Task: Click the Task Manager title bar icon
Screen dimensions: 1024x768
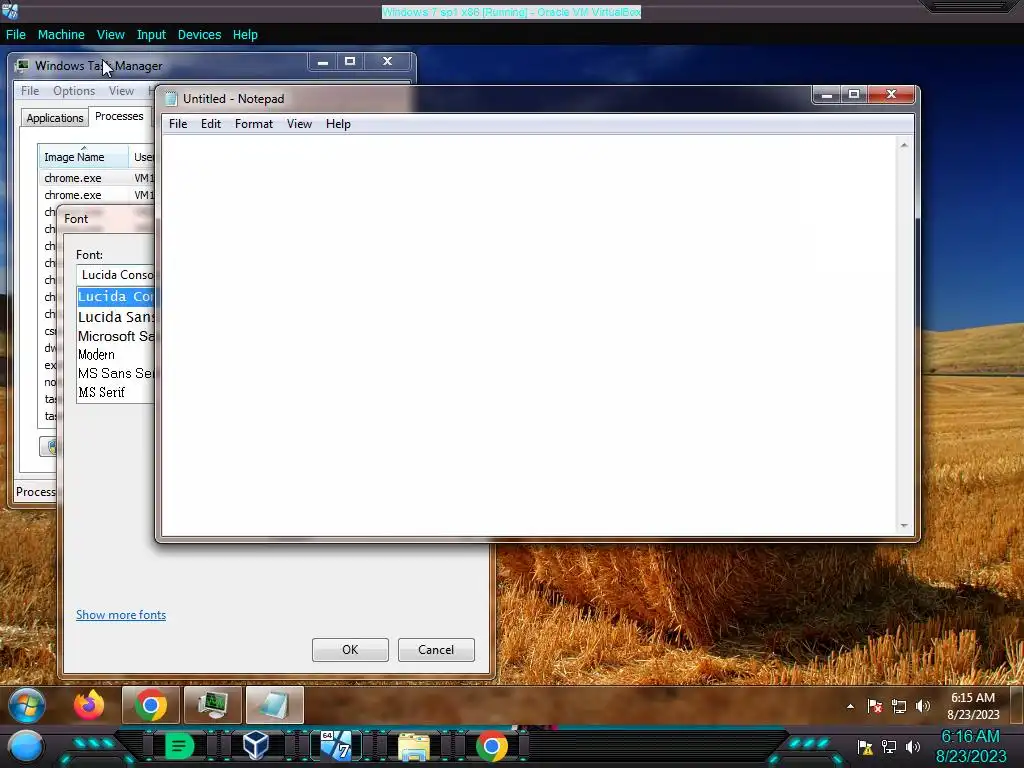Action: tap(22, 65)
